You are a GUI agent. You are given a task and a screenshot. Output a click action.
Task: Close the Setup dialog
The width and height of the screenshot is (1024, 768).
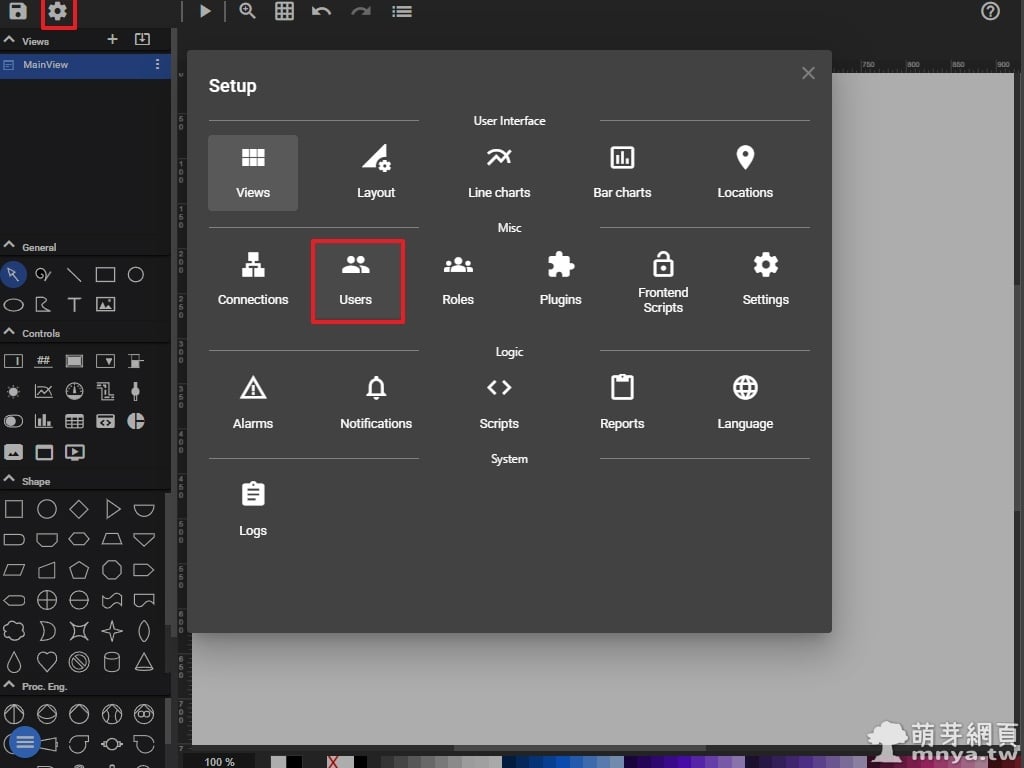(808, 73)
